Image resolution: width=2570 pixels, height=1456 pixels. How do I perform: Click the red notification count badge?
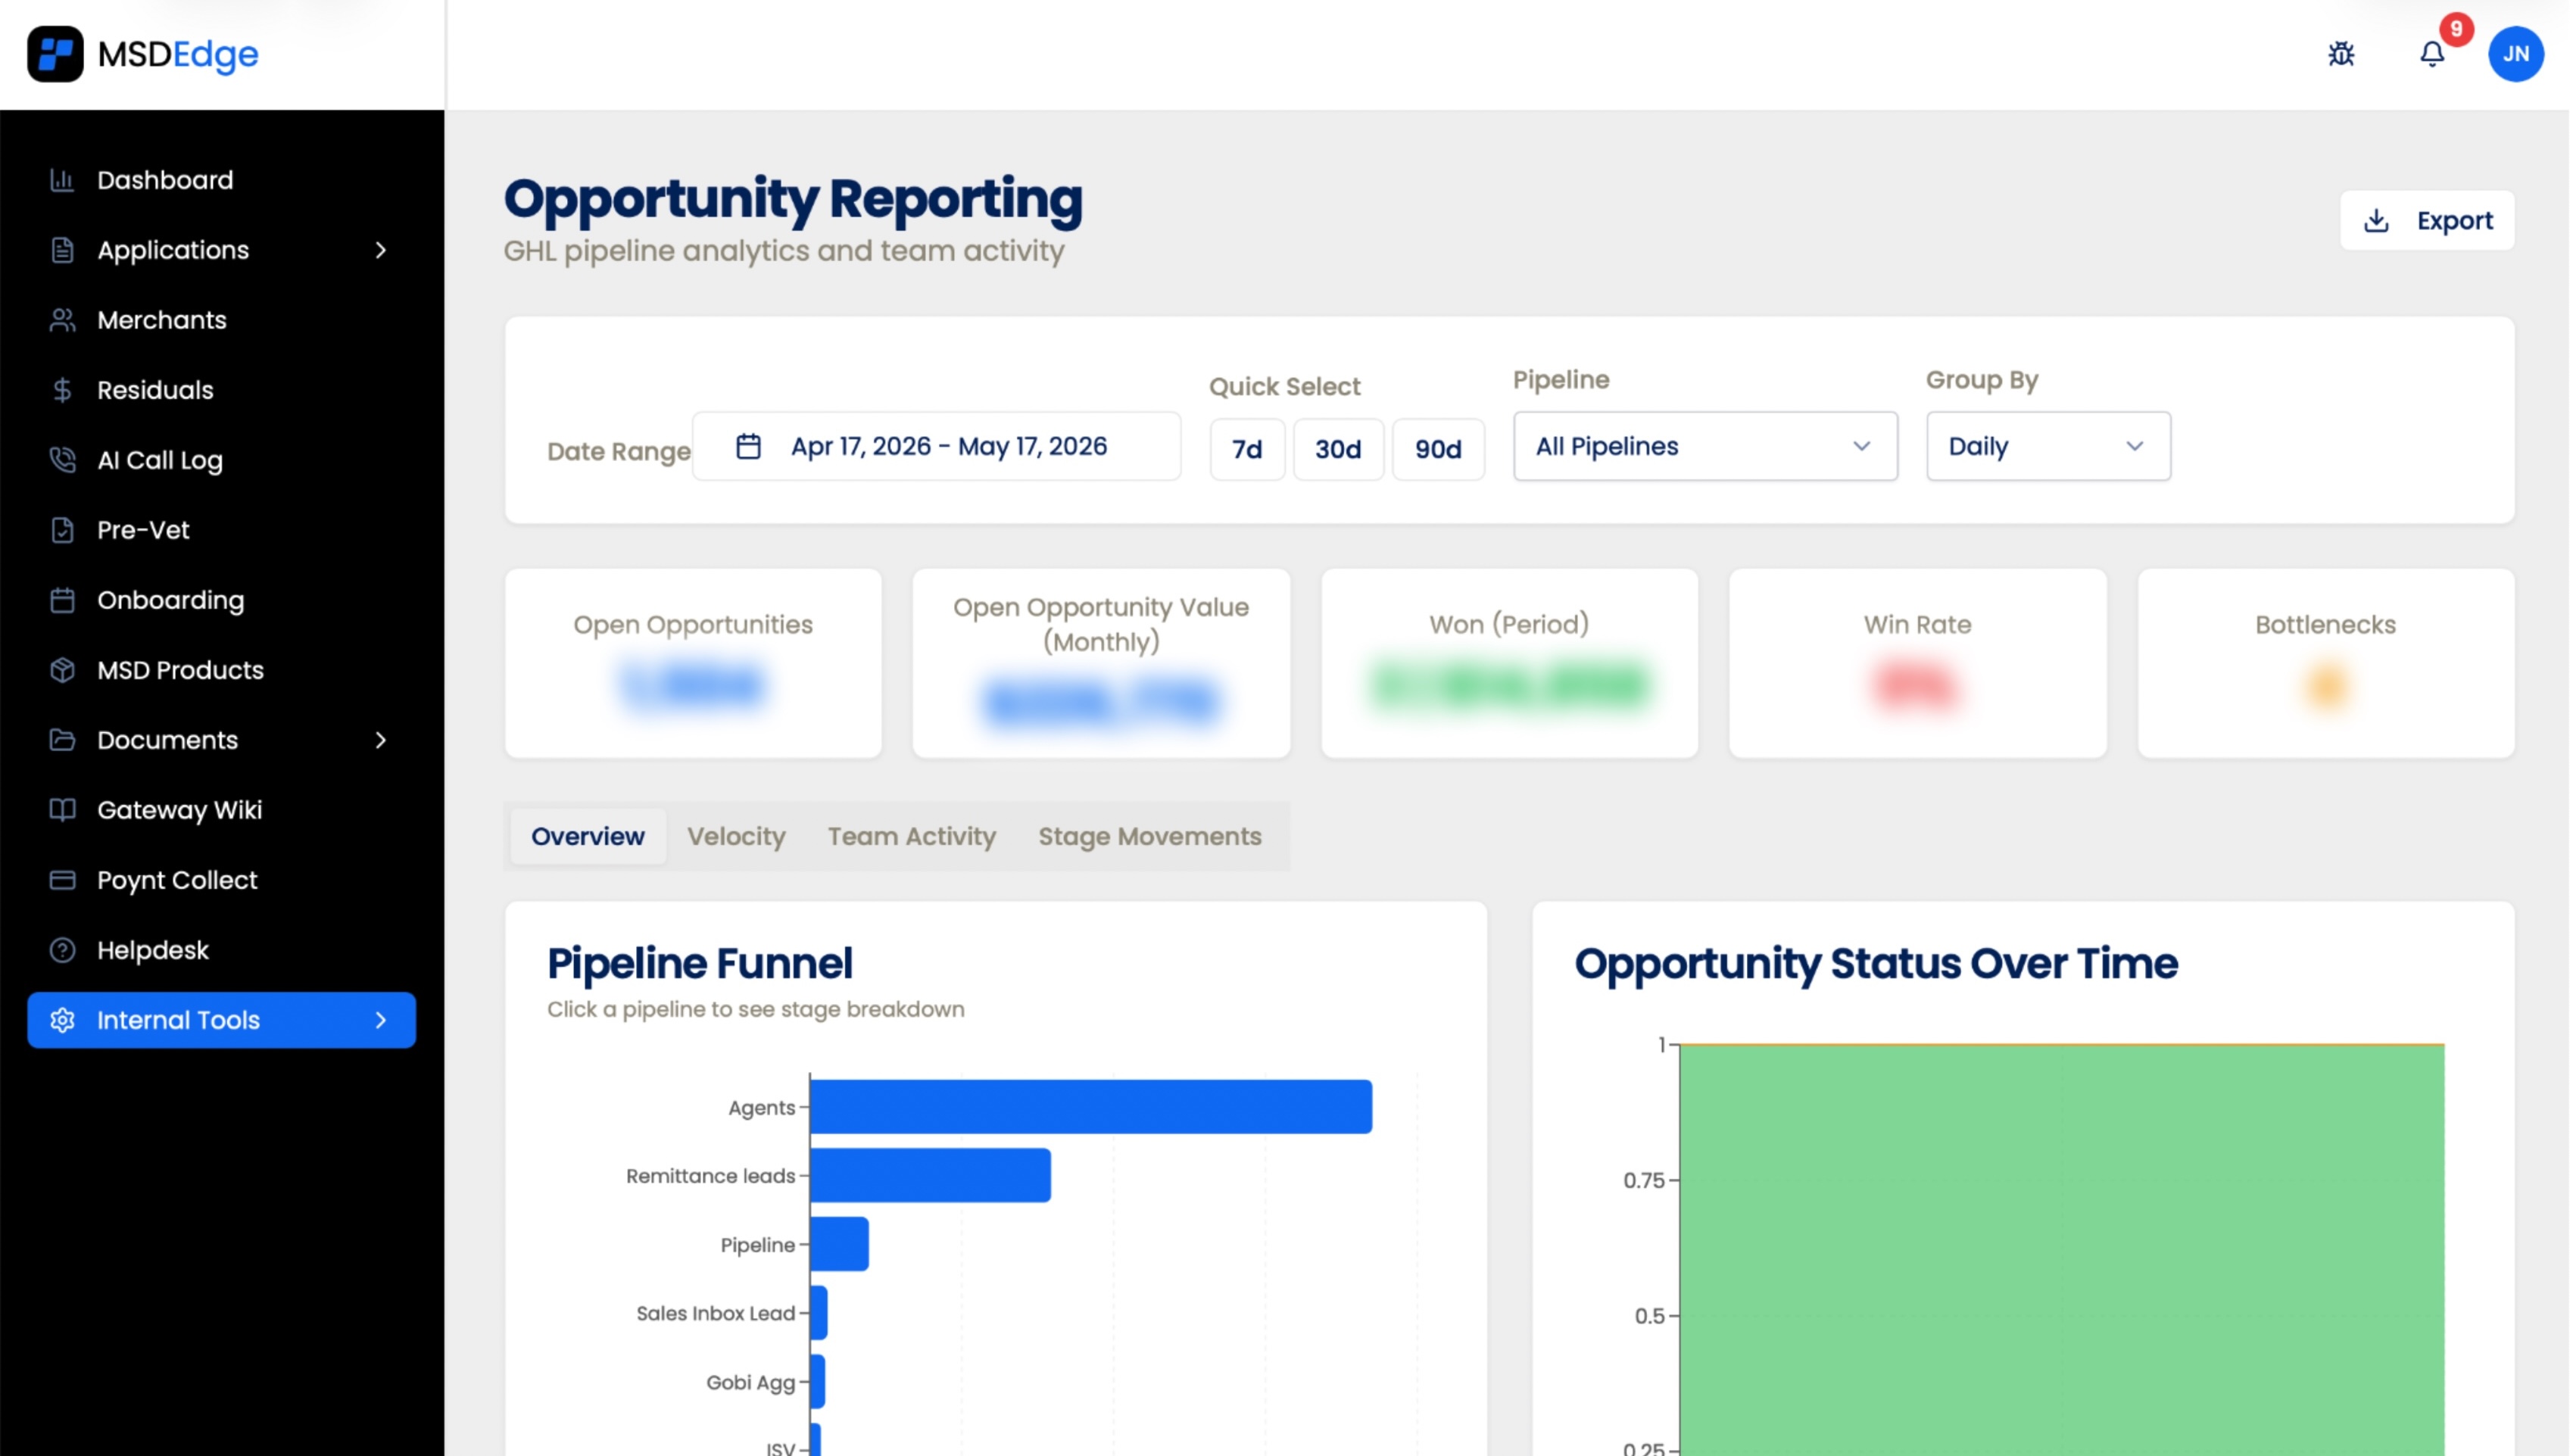tap(2456, 29)
